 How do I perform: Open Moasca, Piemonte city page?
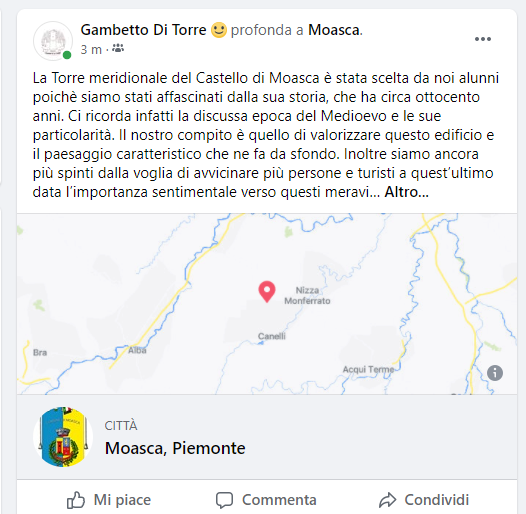tap(175, 448)
